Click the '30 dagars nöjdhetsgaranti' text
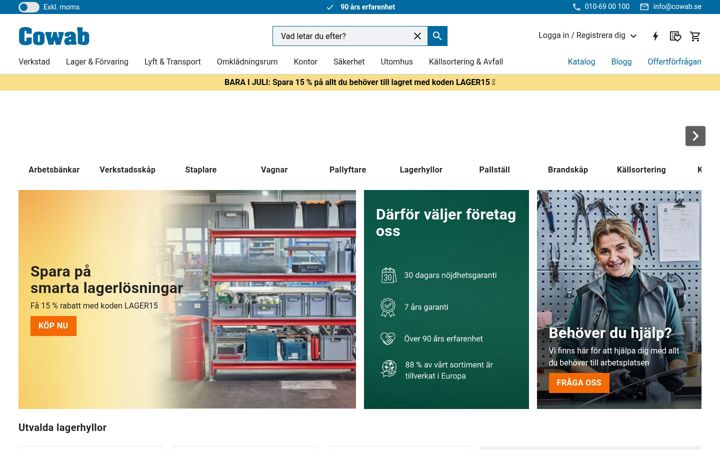 [450, 275]
